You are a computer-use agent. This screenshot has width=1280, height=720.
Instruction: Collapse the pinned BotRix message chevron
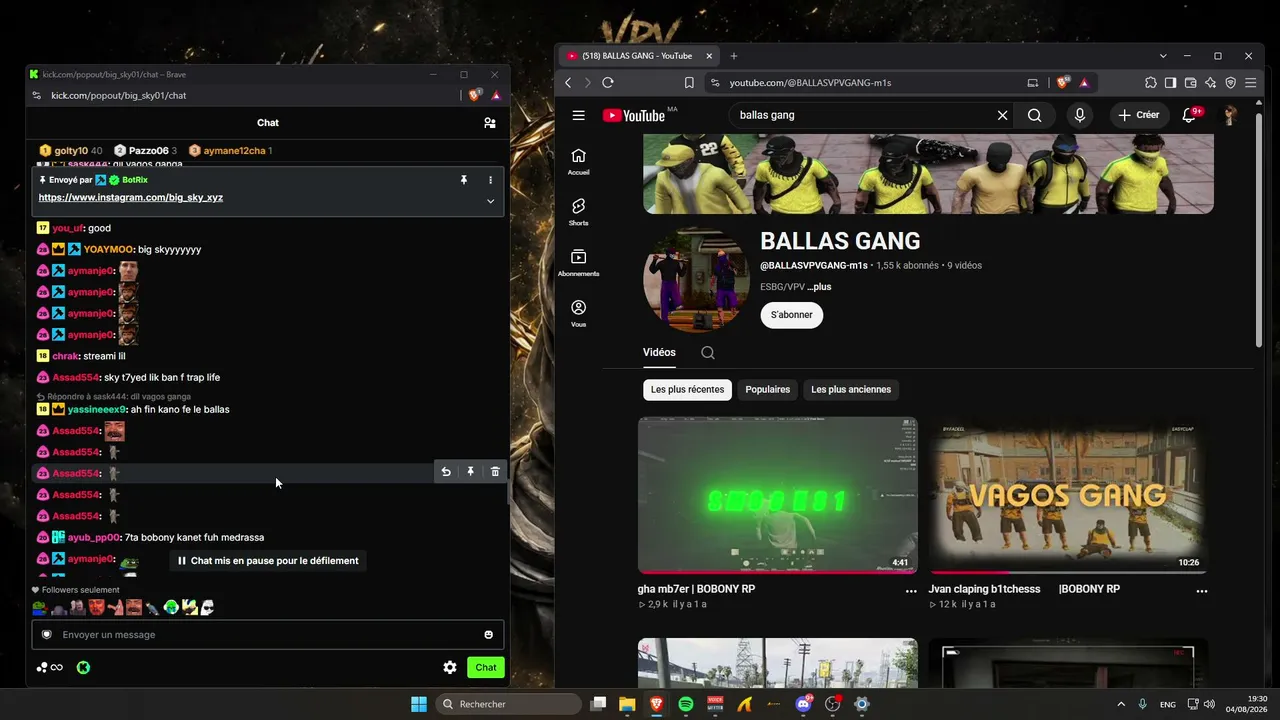pyautogui.click(x=490, y=201)
